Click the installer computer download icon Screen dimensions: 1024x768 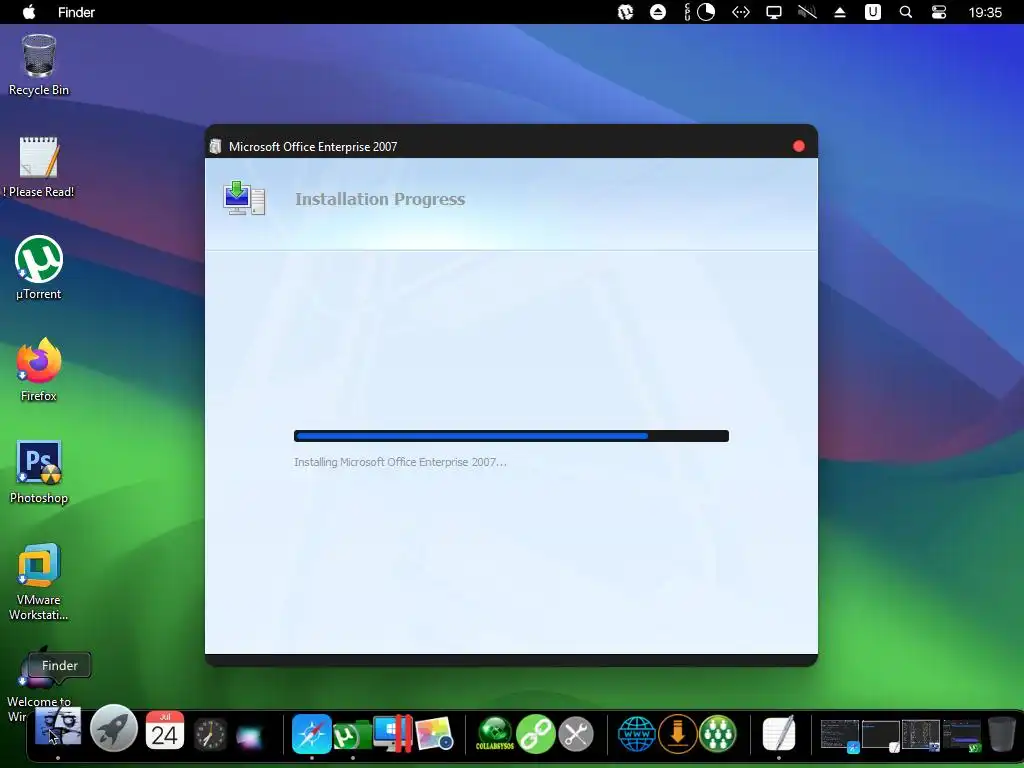coord(244,198)
